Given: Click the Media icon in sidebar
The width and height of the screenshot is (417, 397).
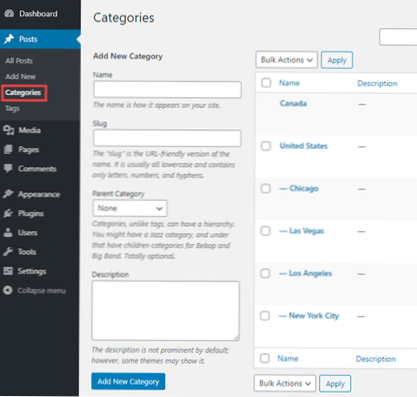Looking at the screenshot, I should click(x=9, y=130).
